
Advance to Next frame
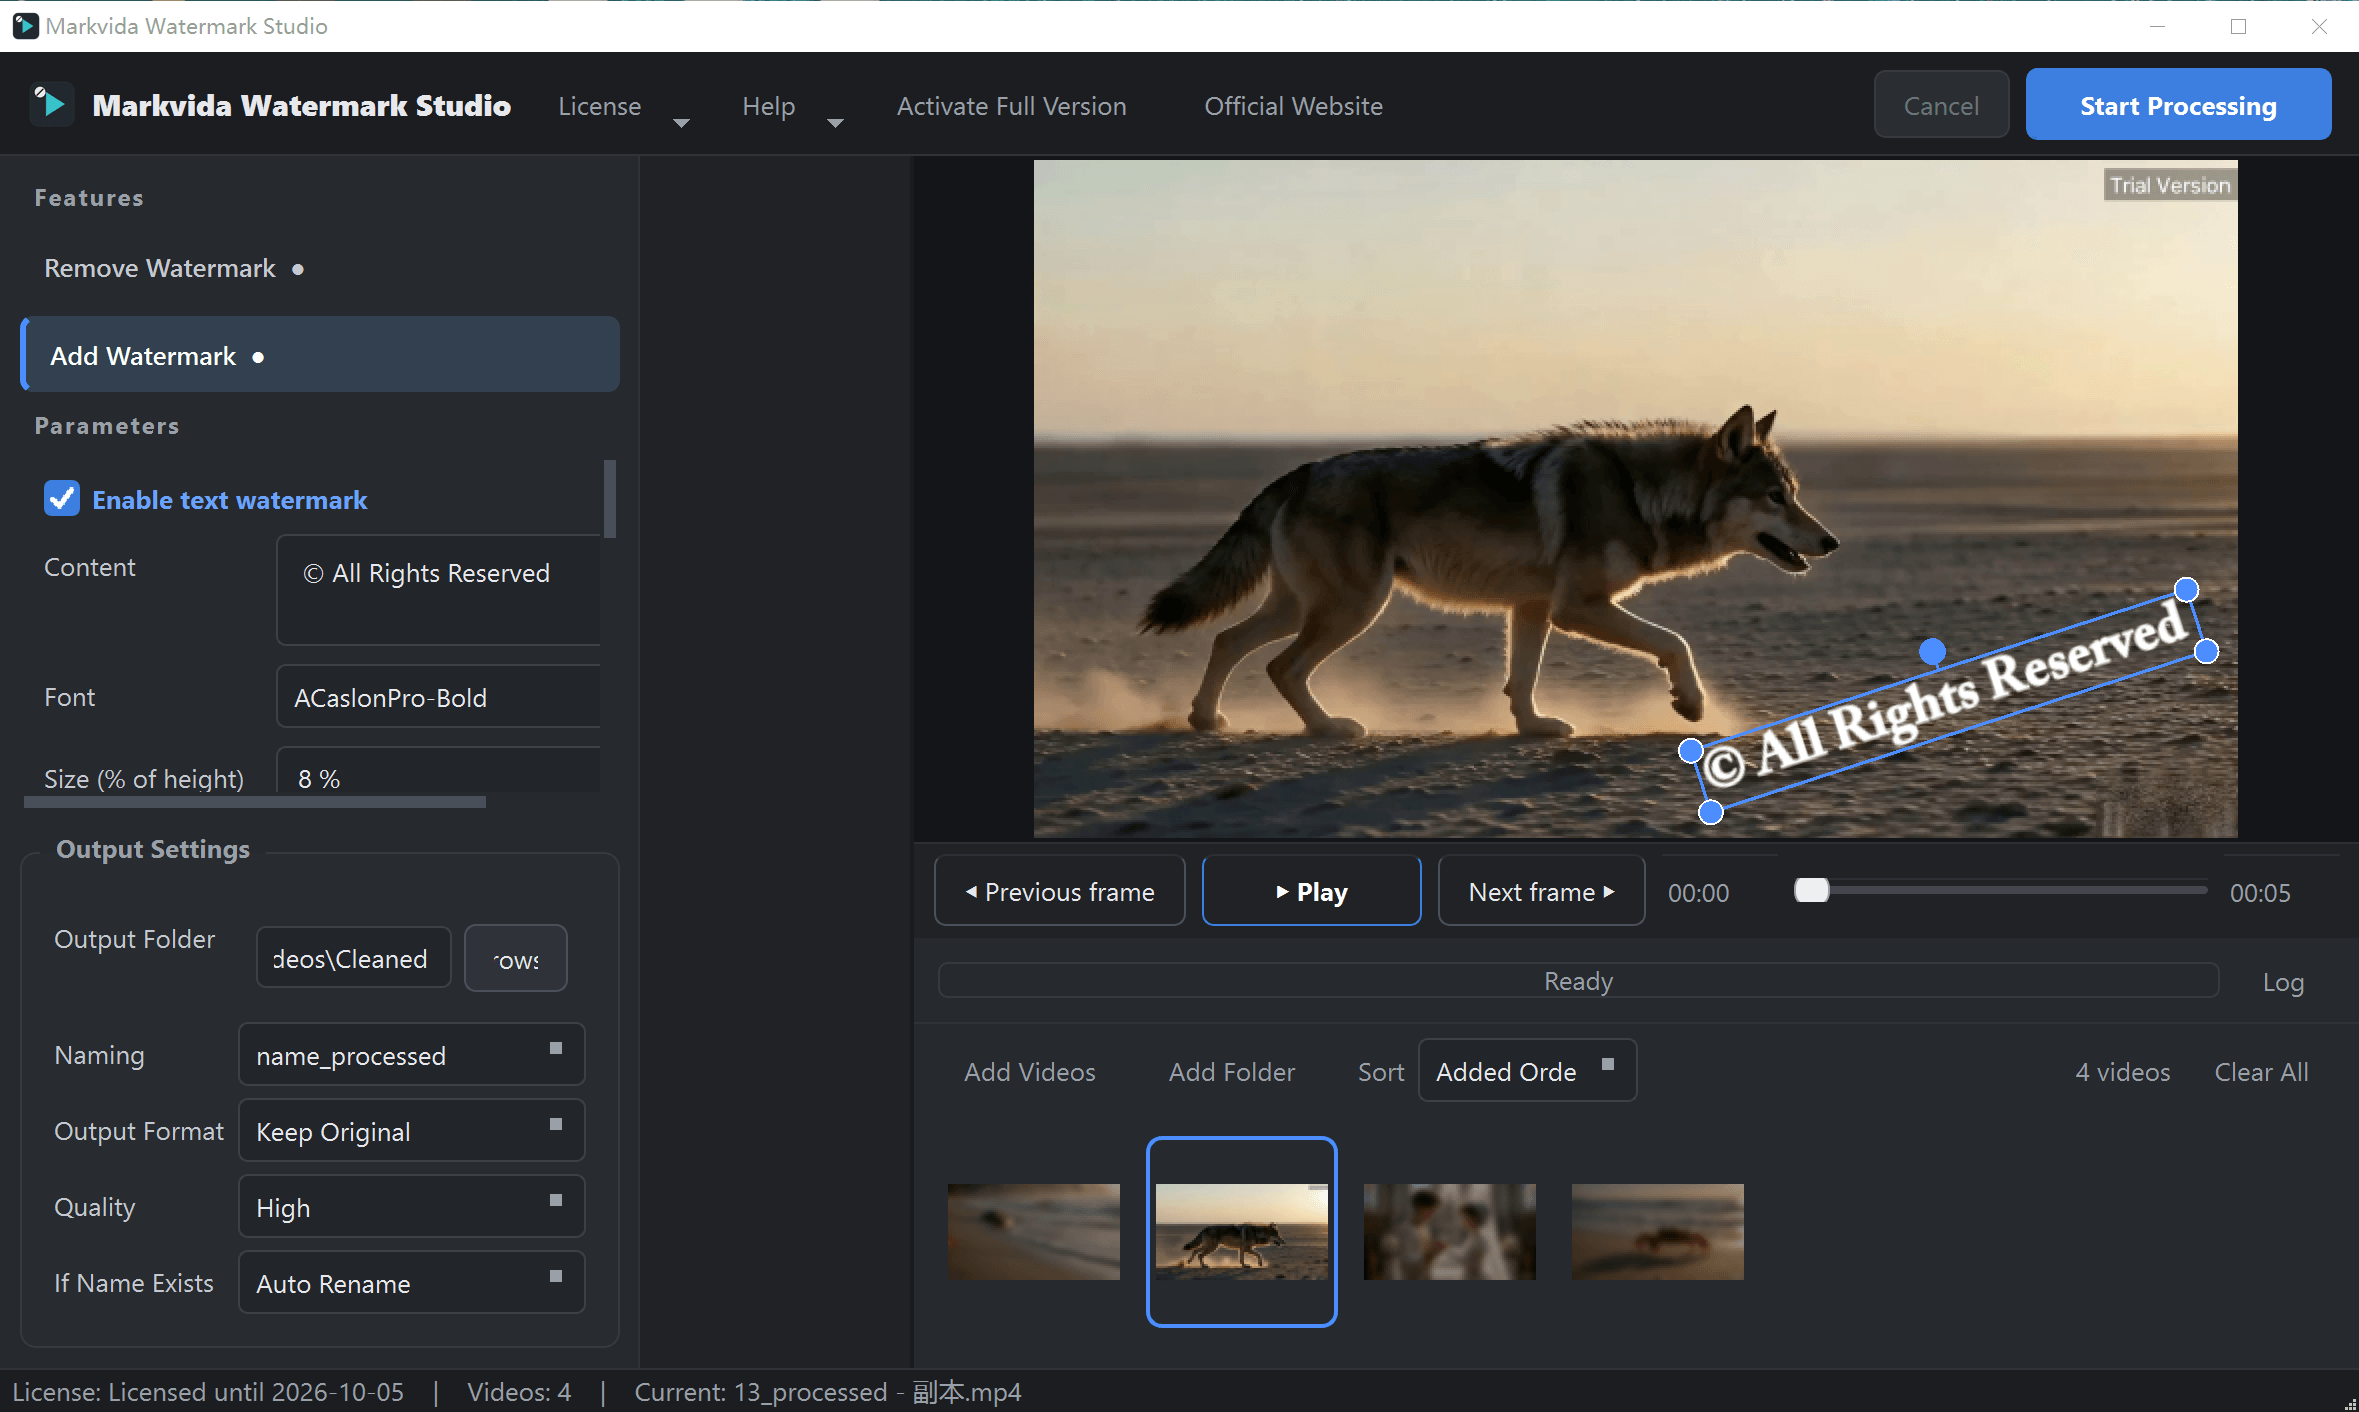(x=1541, y=891)
